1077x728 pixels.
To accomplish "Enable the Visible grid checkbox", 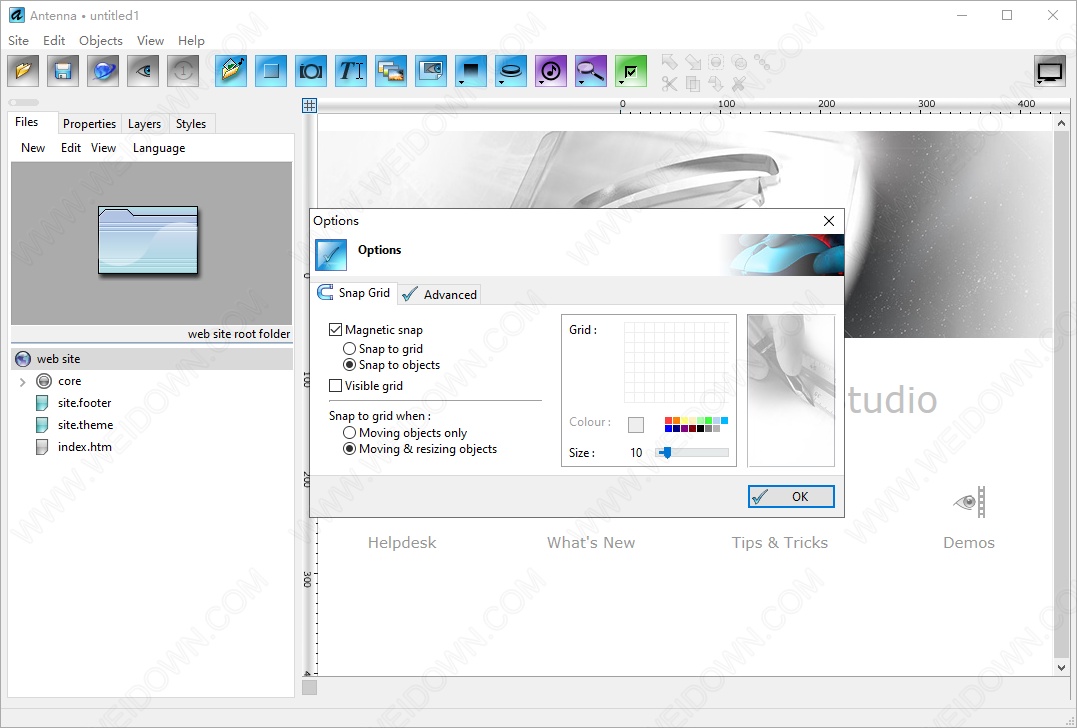I will tap(335, 385).
